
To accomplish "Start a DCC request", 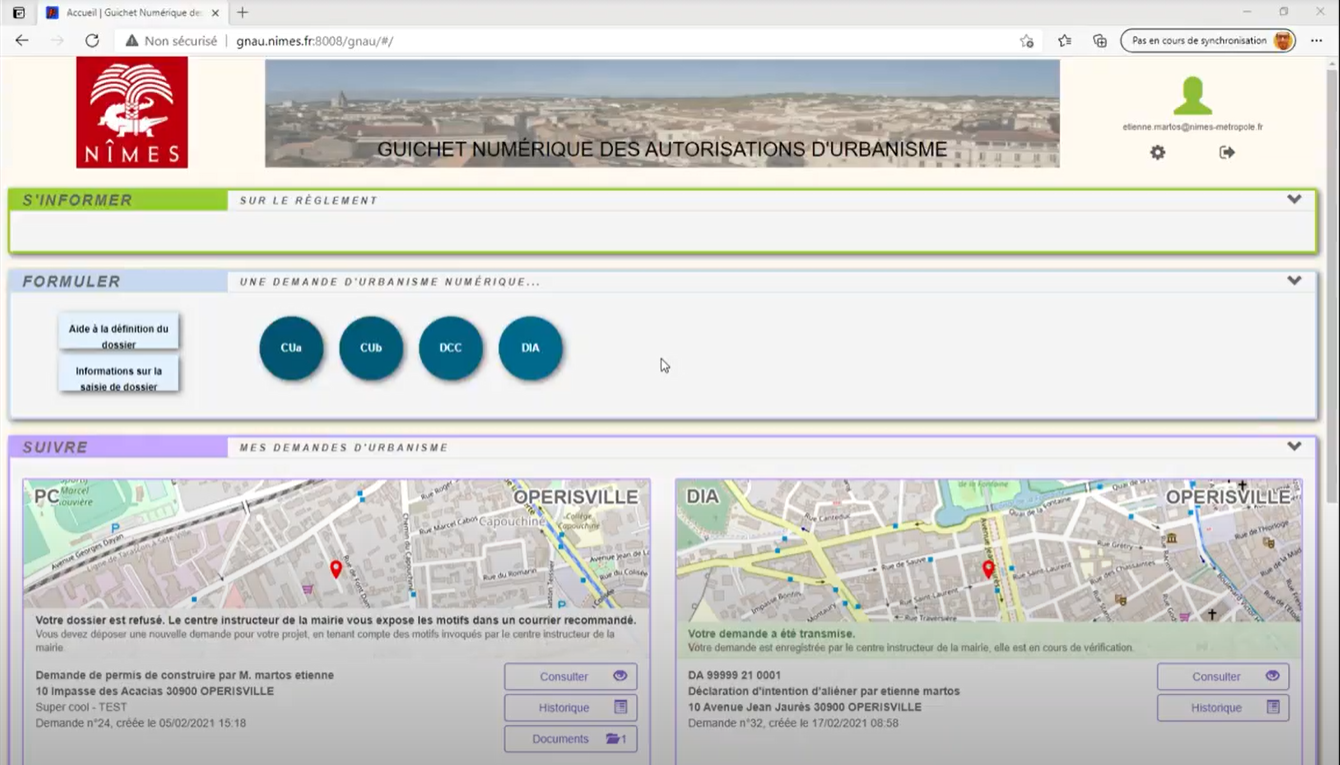I will [451, 348].
